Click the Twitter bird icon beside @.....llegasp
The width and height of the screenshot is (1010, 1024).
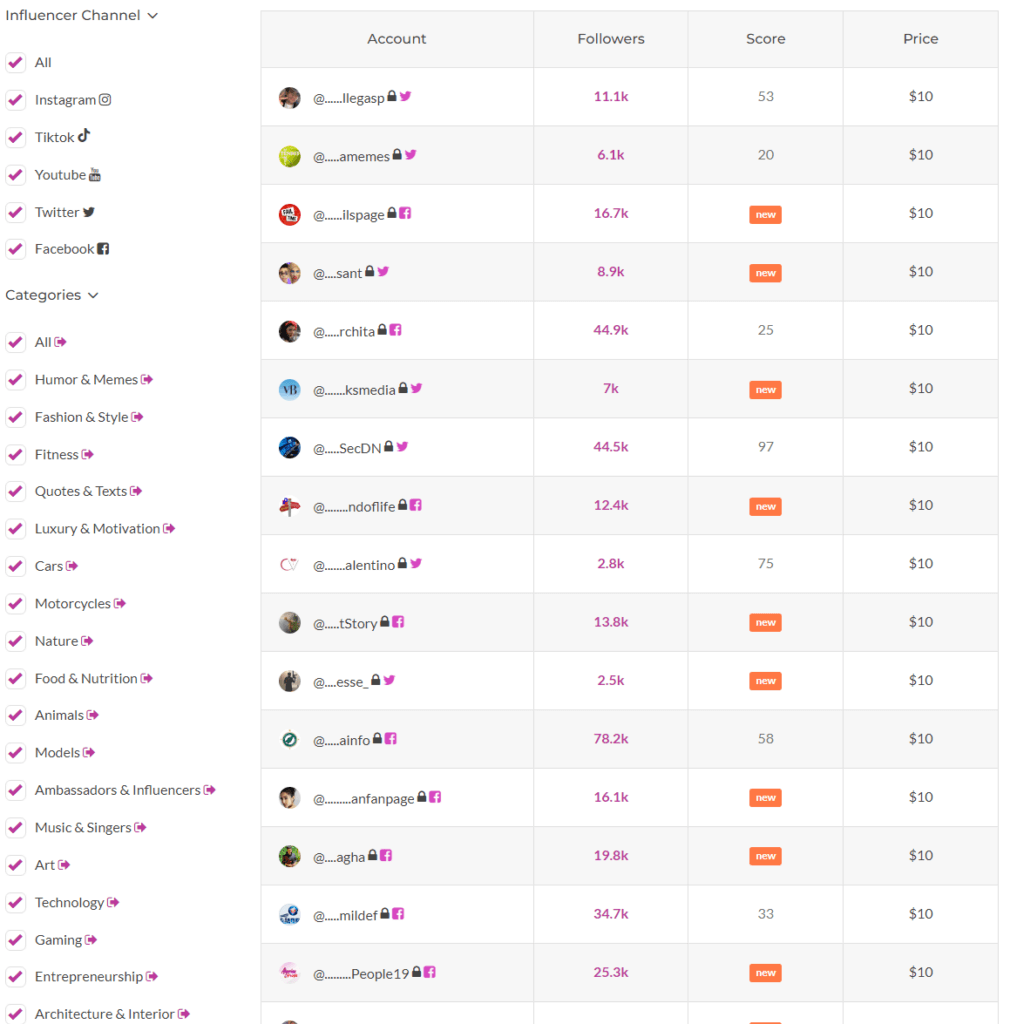404,96
